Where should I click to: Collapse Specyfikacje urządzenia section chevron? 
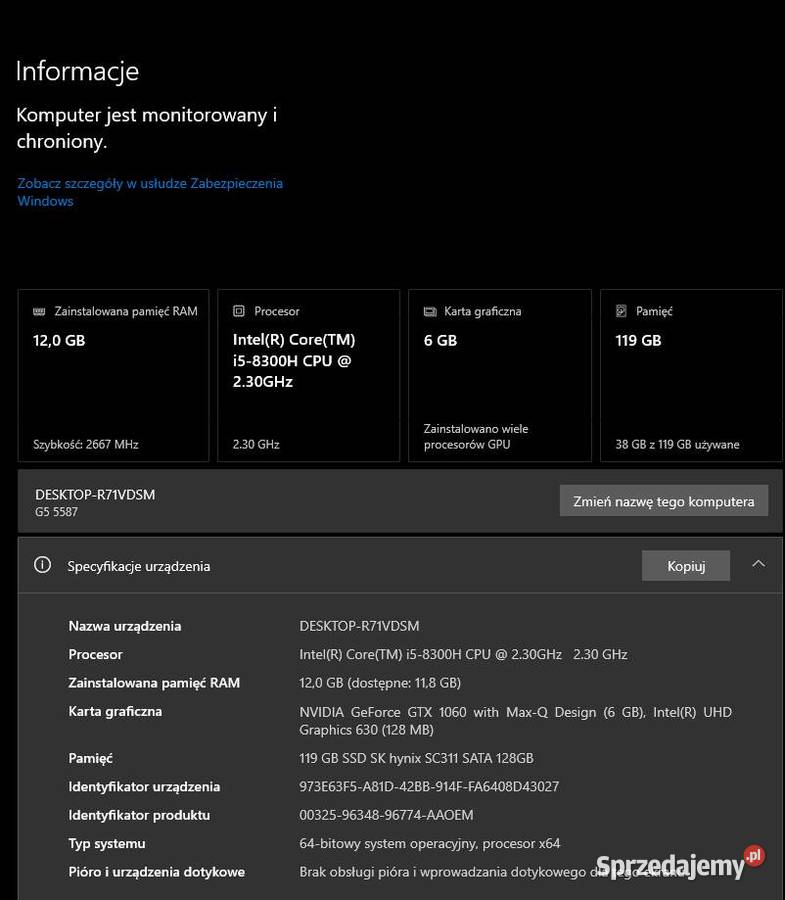click(x=758, y=564)
